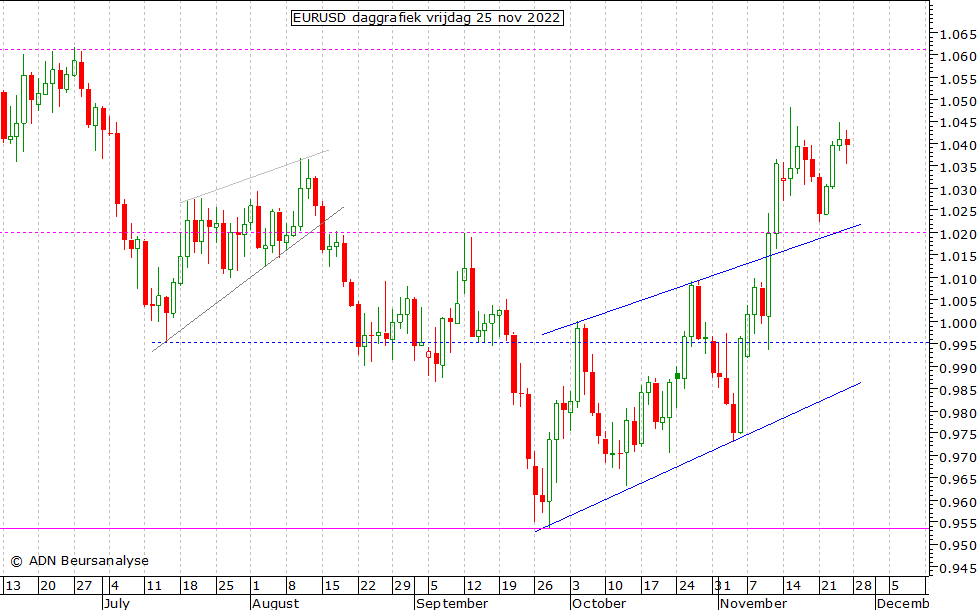Click the '© ADN Beursanalyse' copyright text

click(79, 561)
